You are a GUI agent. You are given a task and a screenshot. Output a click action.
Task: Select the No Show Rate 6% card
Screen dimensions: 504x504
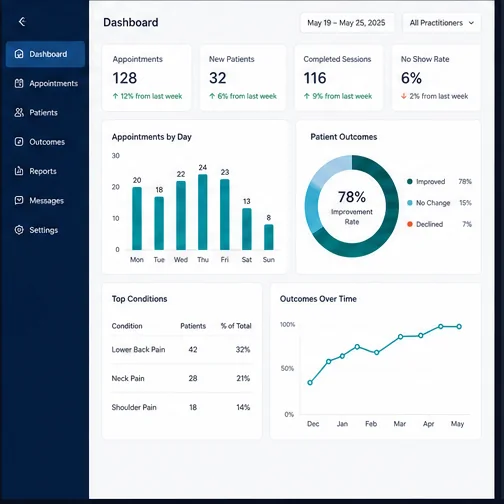pos(436,78)
